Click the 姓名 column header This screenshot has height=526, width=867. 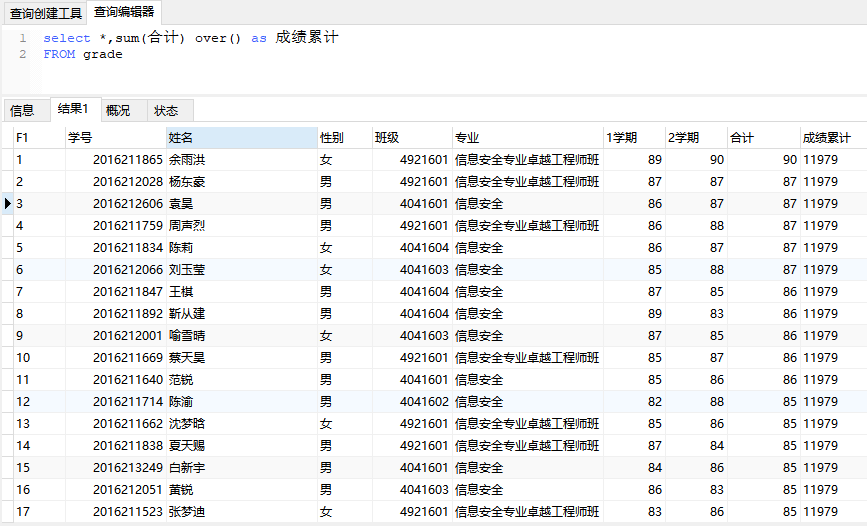coord(242,138)
